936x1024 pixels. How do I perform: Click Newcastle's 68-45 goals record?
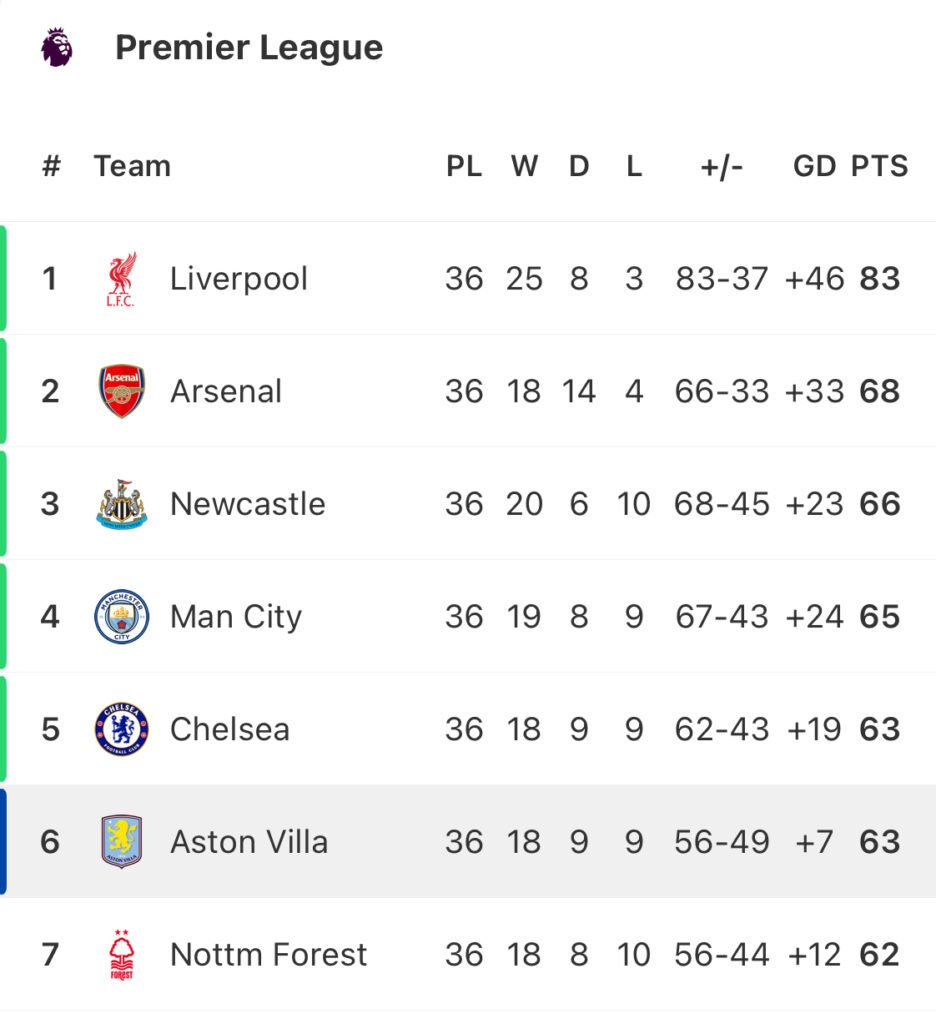tap(722, 504)
